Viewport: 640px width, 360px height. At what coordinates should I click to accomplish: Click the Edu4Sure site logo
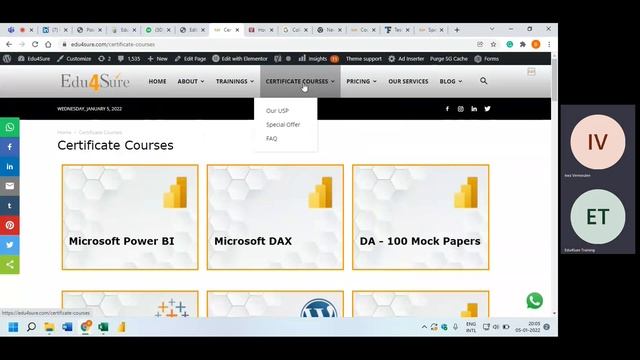point(95,82)
